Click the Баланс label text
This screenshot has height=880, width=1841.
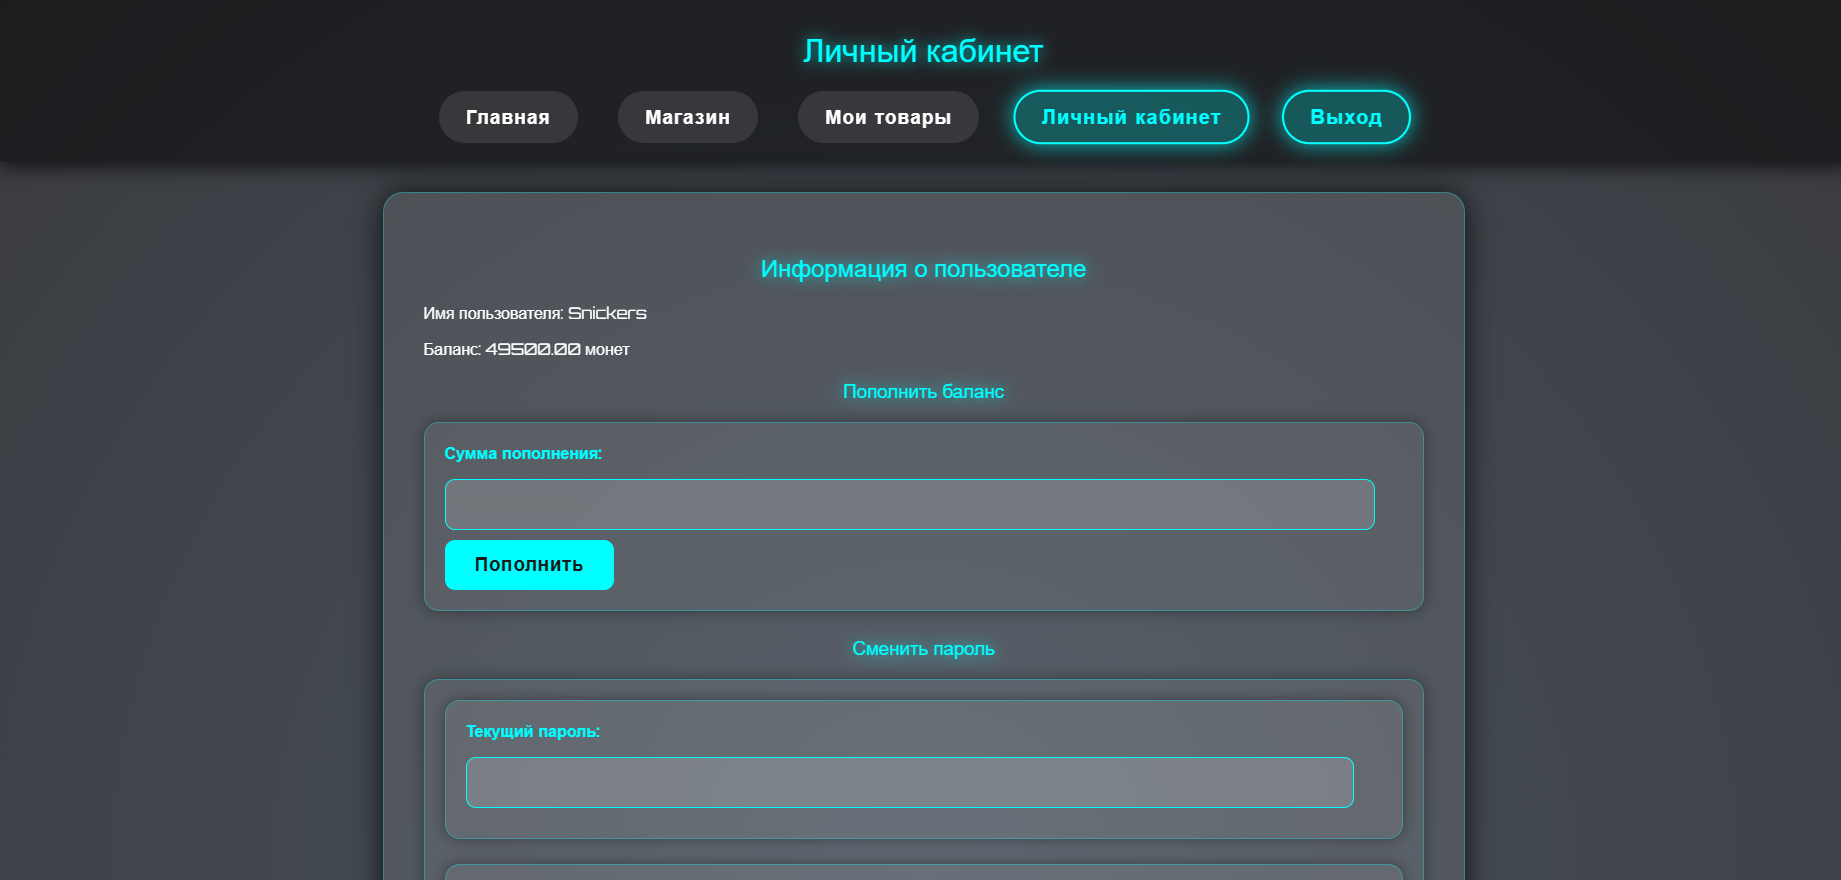point(451,350)
